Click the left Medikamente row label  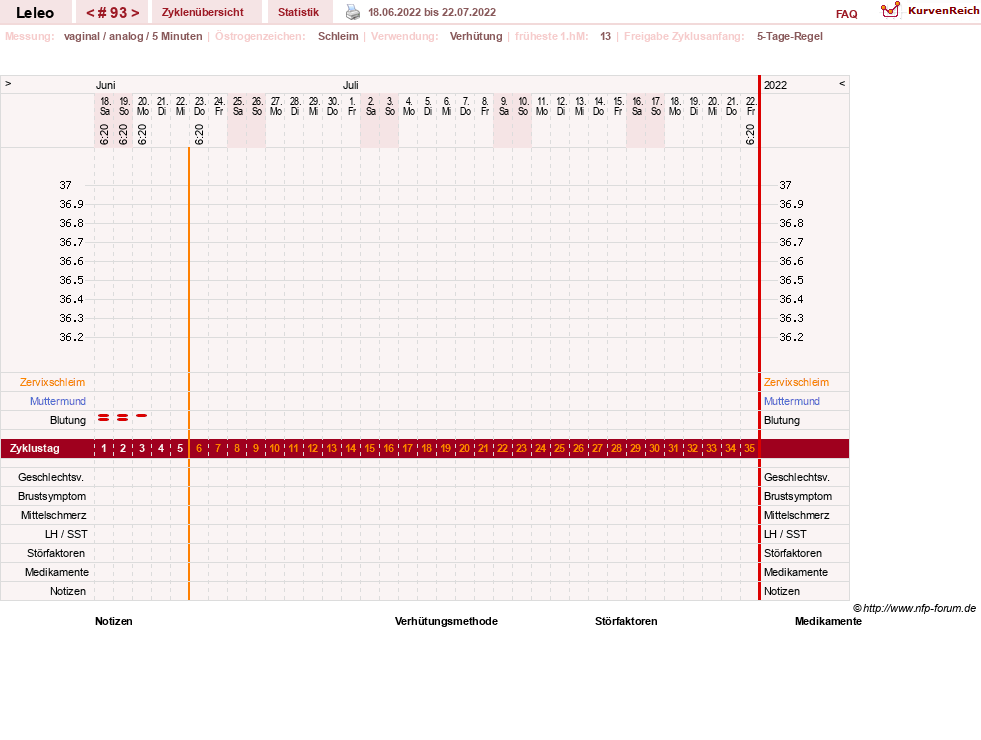pos(57,572)
